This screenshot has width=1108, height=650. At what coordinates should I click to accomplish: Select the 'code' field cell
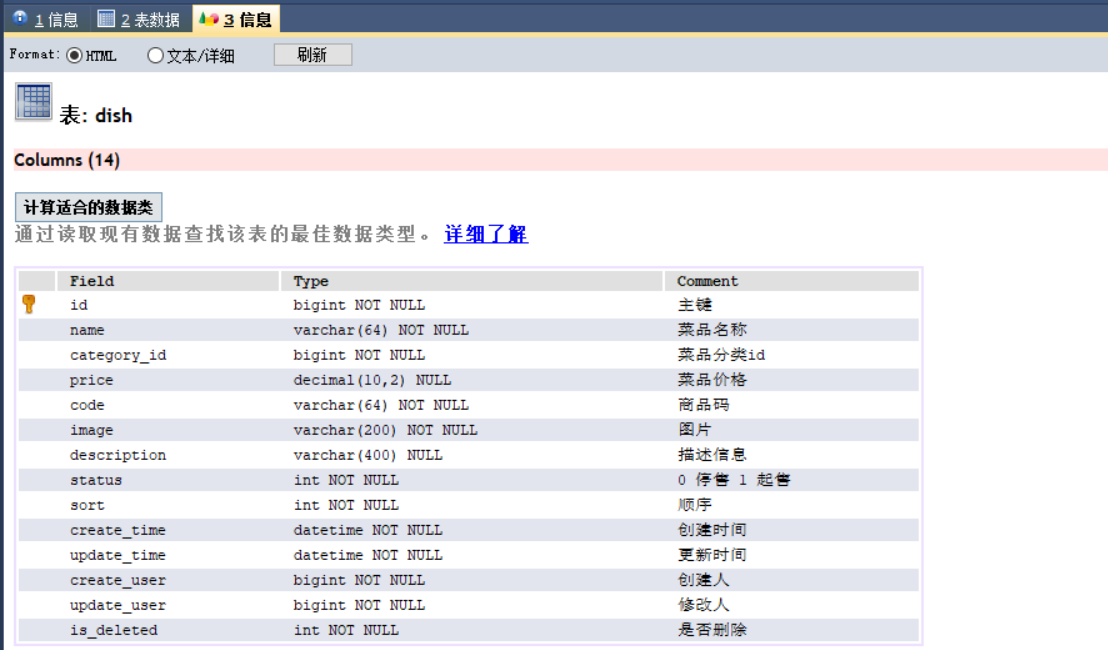(167, 405)
